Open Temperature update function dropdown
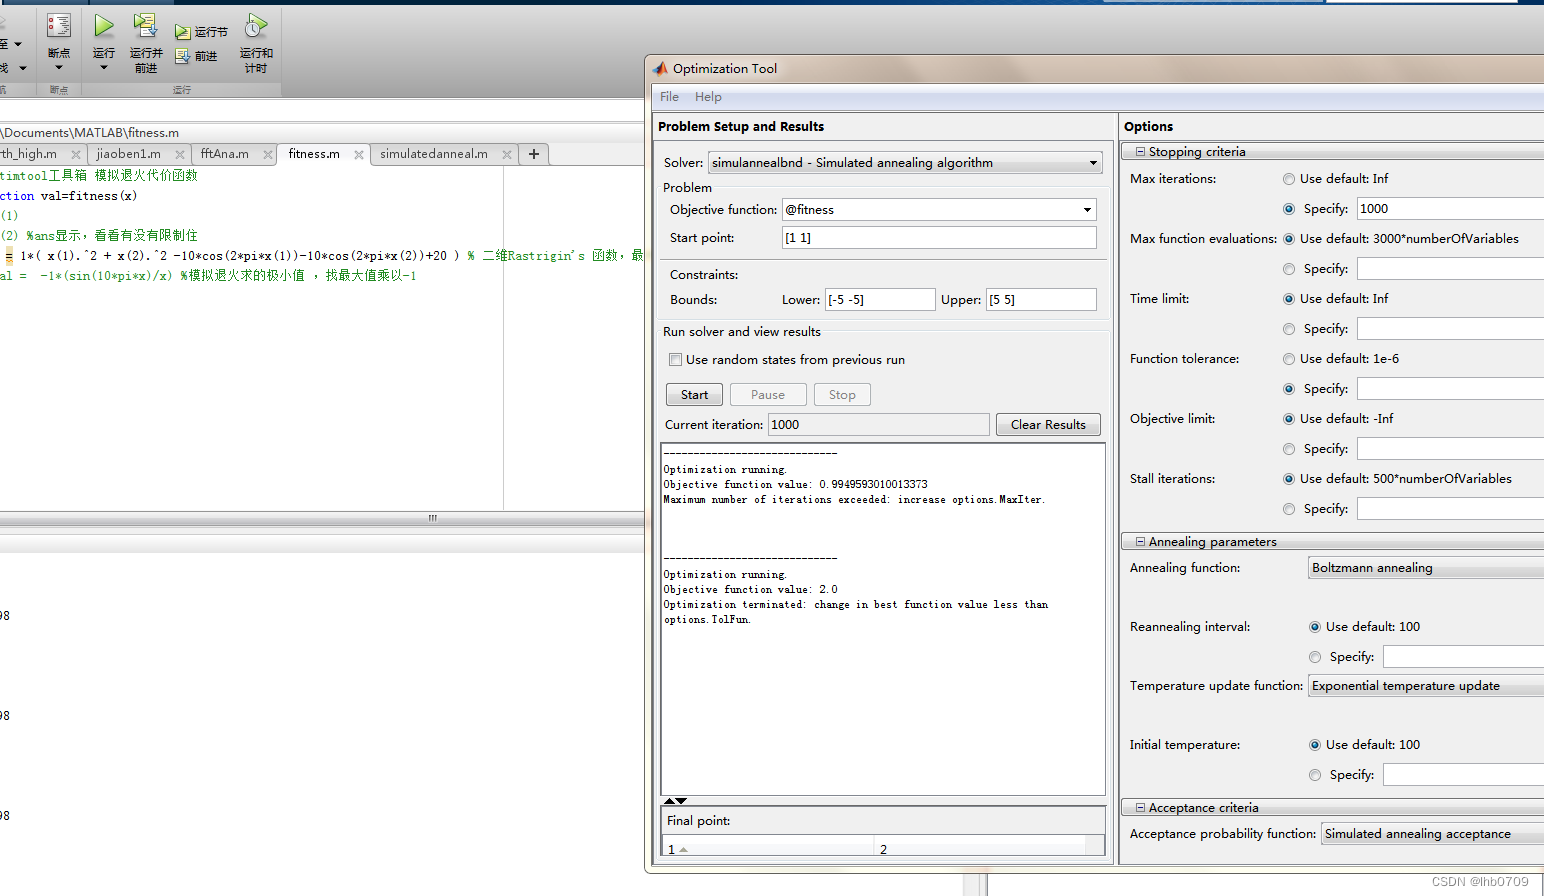Screen dimensions: 1544x896 (x=1426, y=686)
